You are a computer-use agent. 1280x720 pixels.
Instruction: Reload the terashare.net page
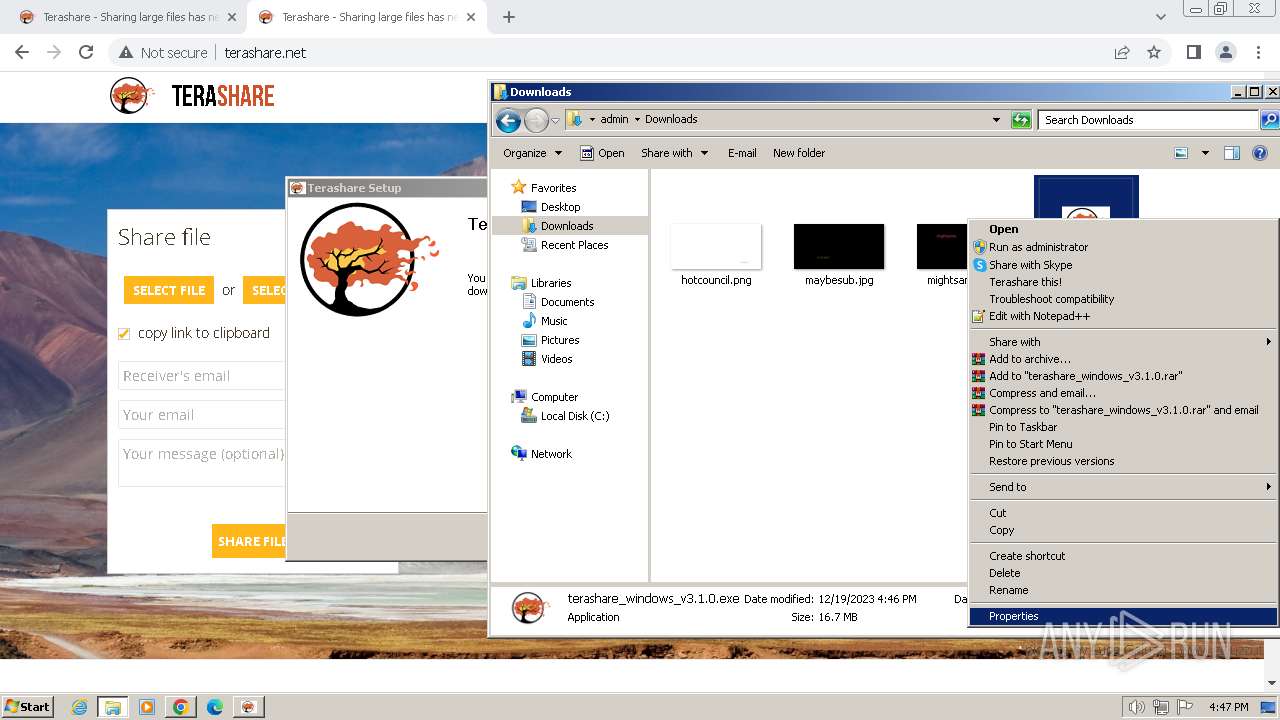point(86,52)
